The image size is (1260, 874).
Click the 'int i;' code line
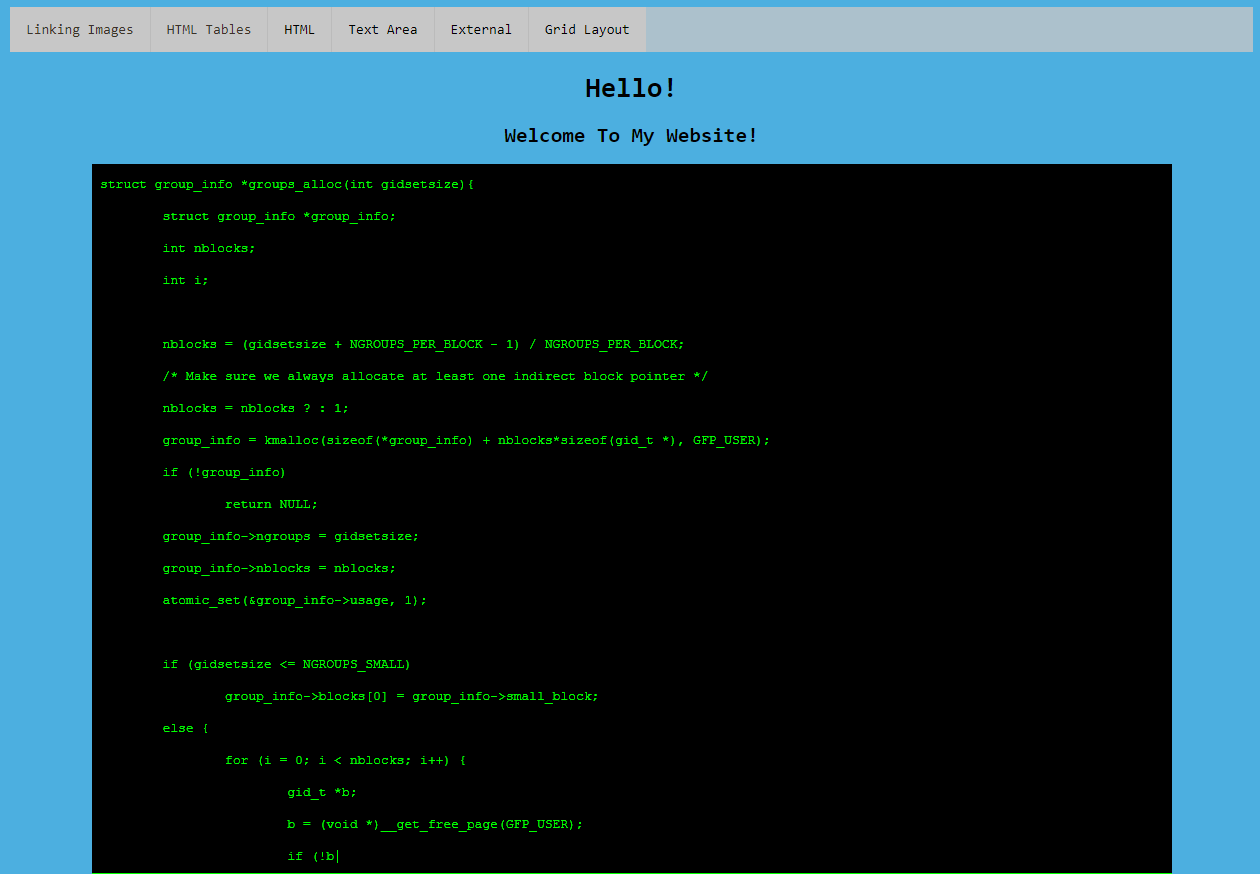point(185,280)
